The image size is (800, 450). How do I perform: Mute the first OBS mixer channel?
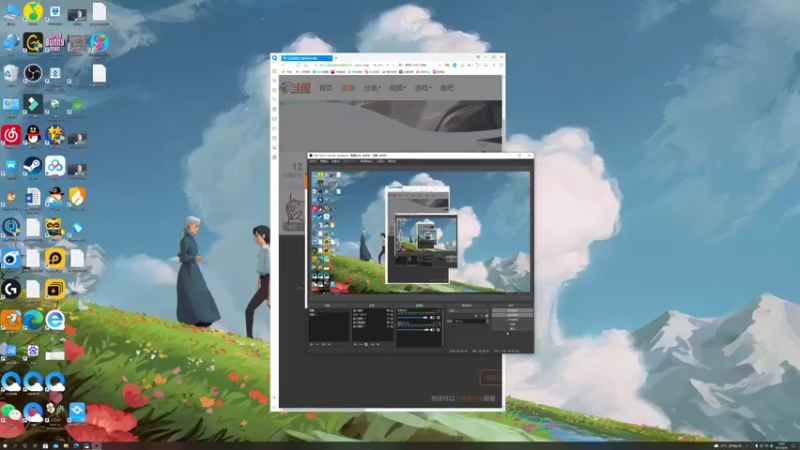click(x=432, y=317)
